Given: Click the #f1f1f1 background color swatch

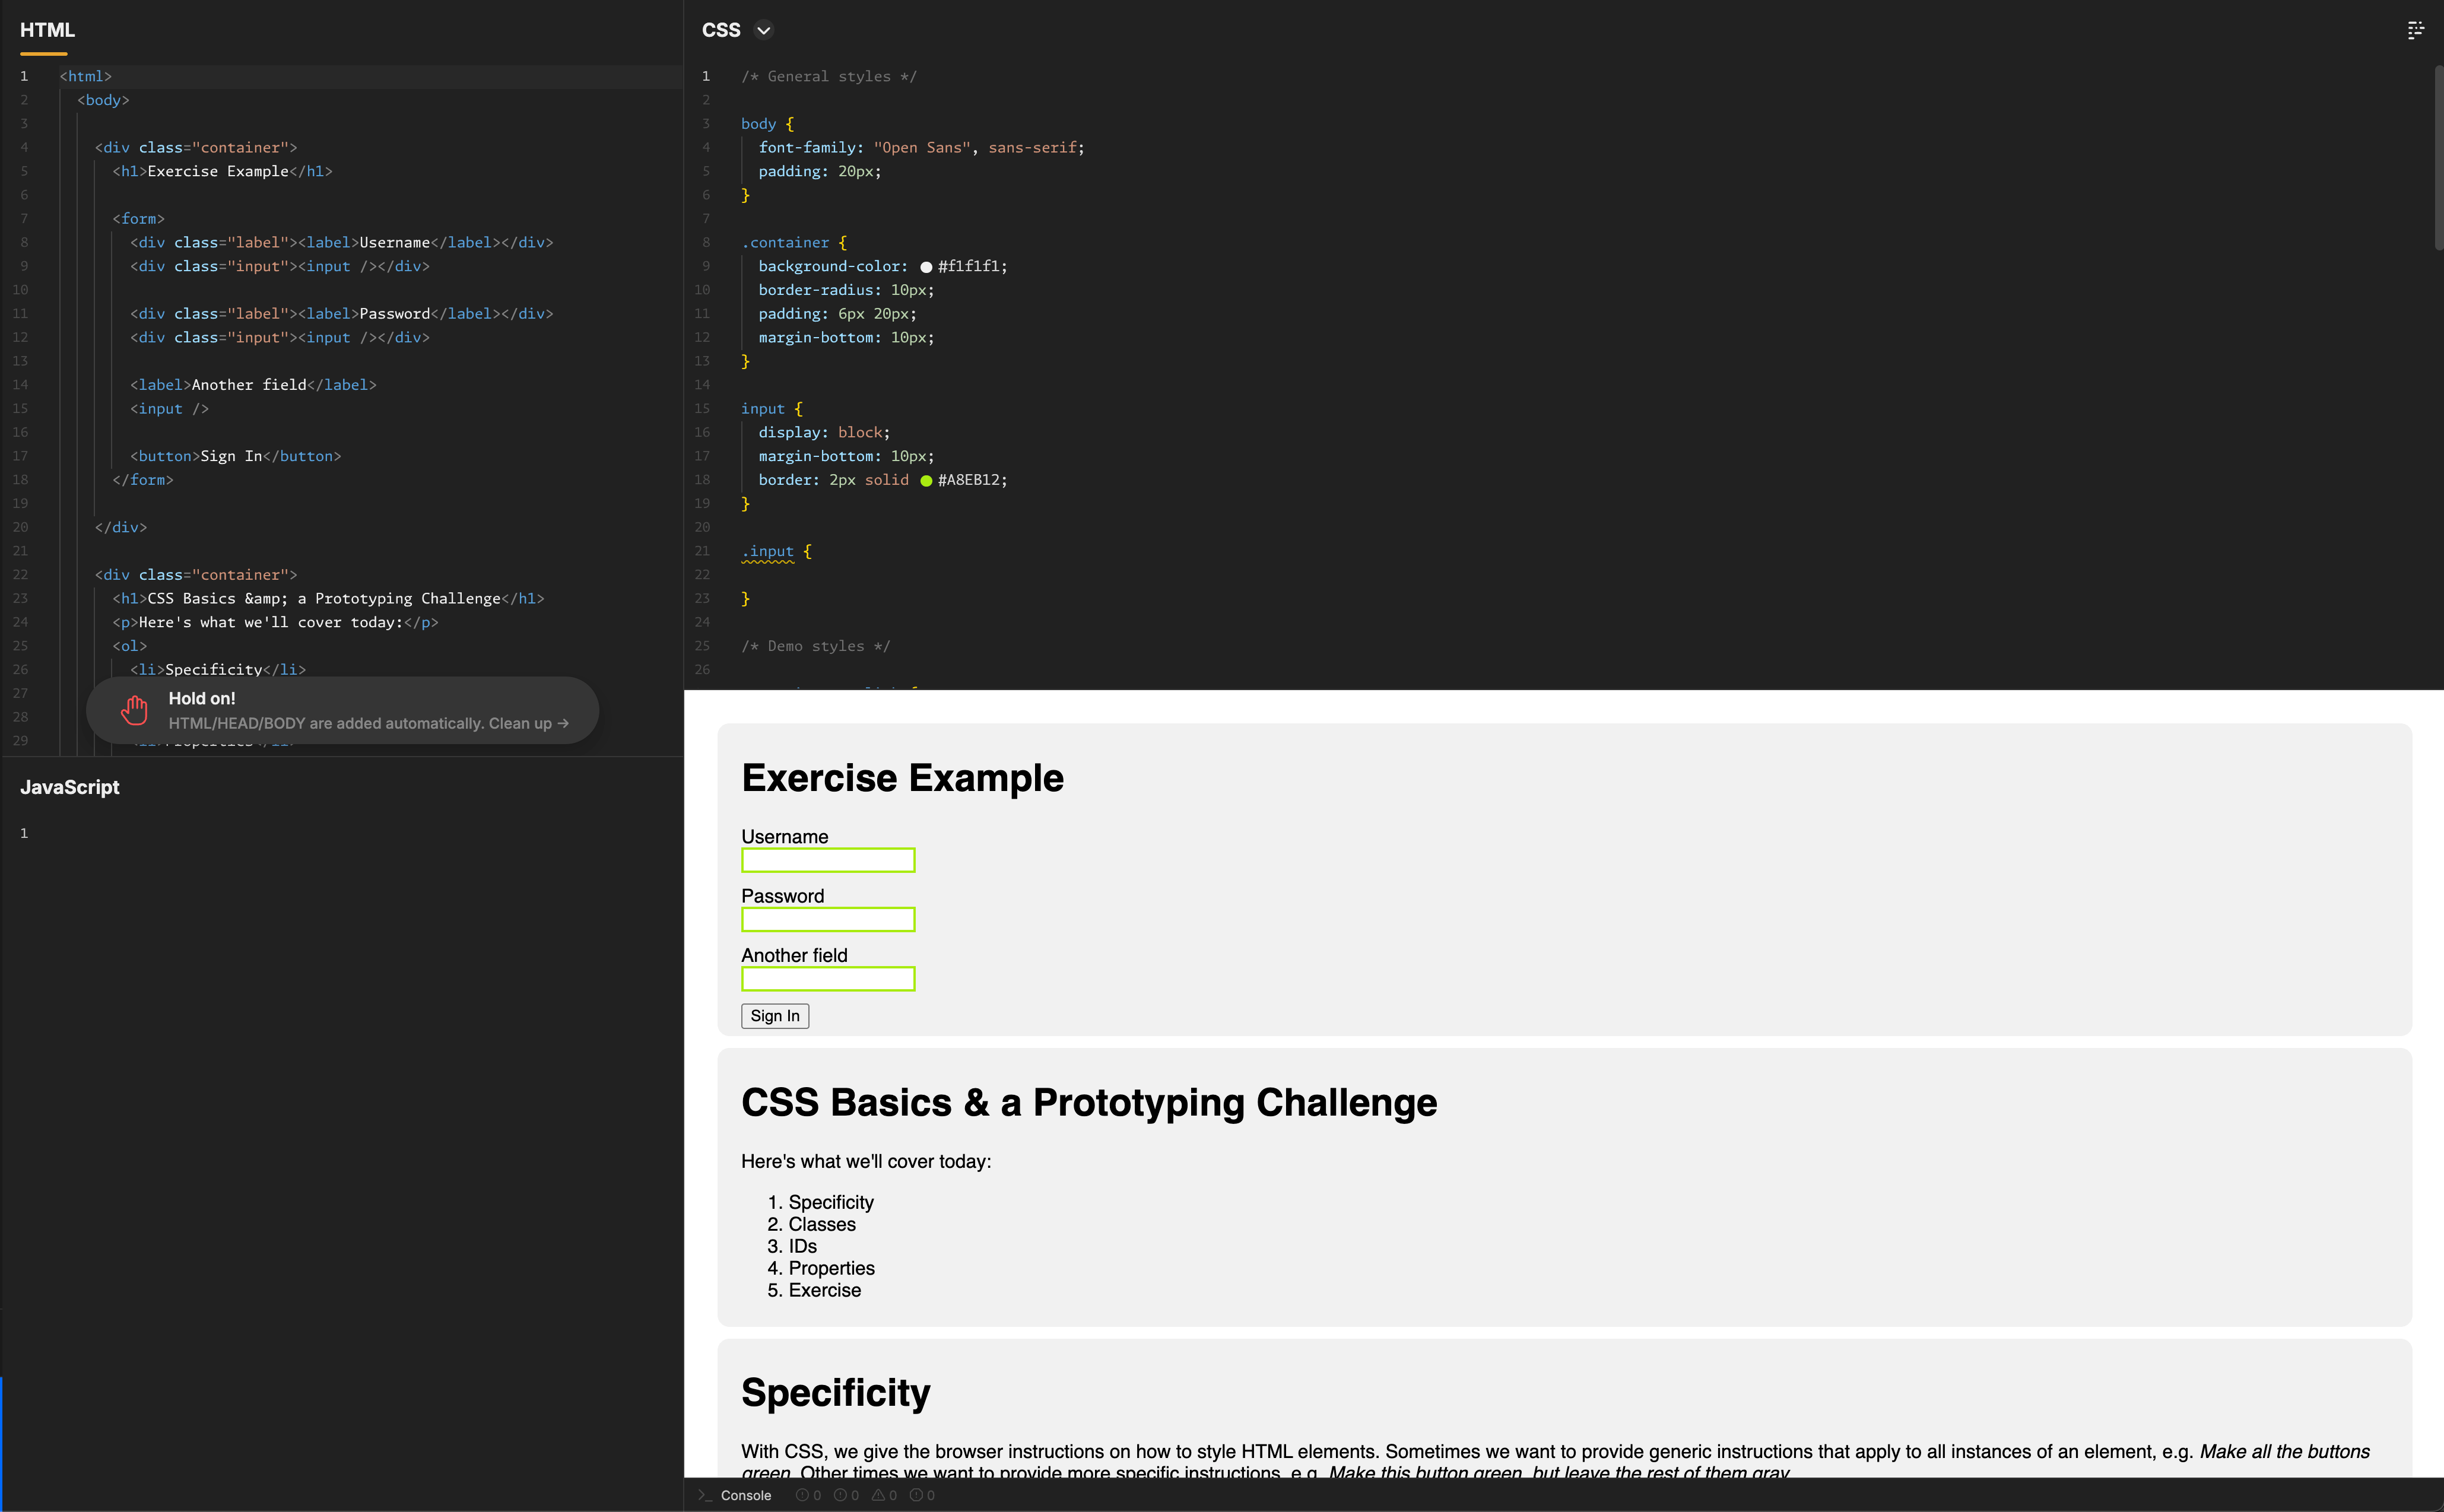Looking at the screenshot, I should click(x=926, y=267).
